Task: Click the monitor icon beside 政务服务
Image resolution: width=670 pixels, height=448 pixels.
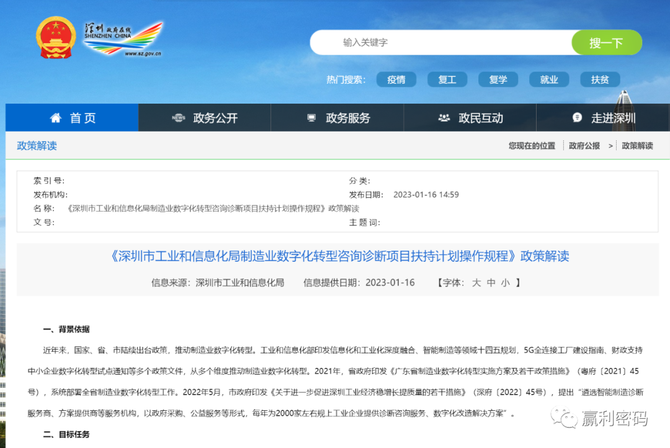Action: click(x=311, y=118)
